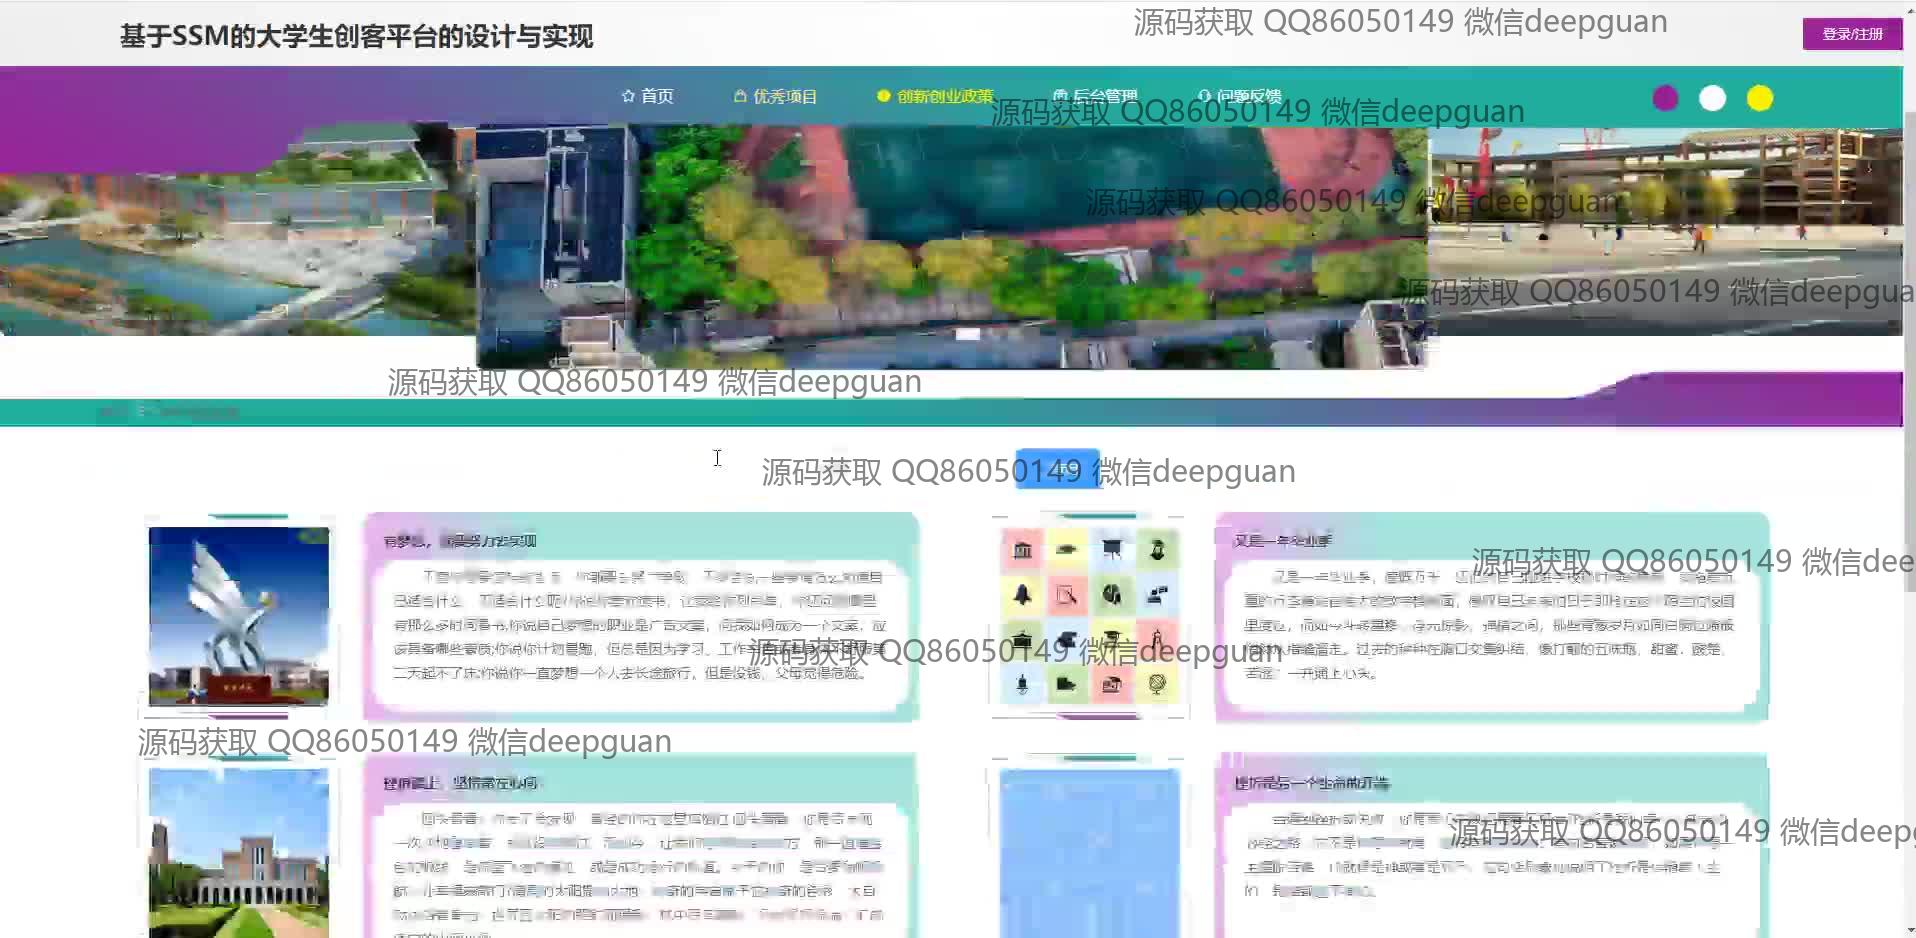Click the icon beside 问题反馈
Screen dimensions: 1916x938
pos(1204,96)
